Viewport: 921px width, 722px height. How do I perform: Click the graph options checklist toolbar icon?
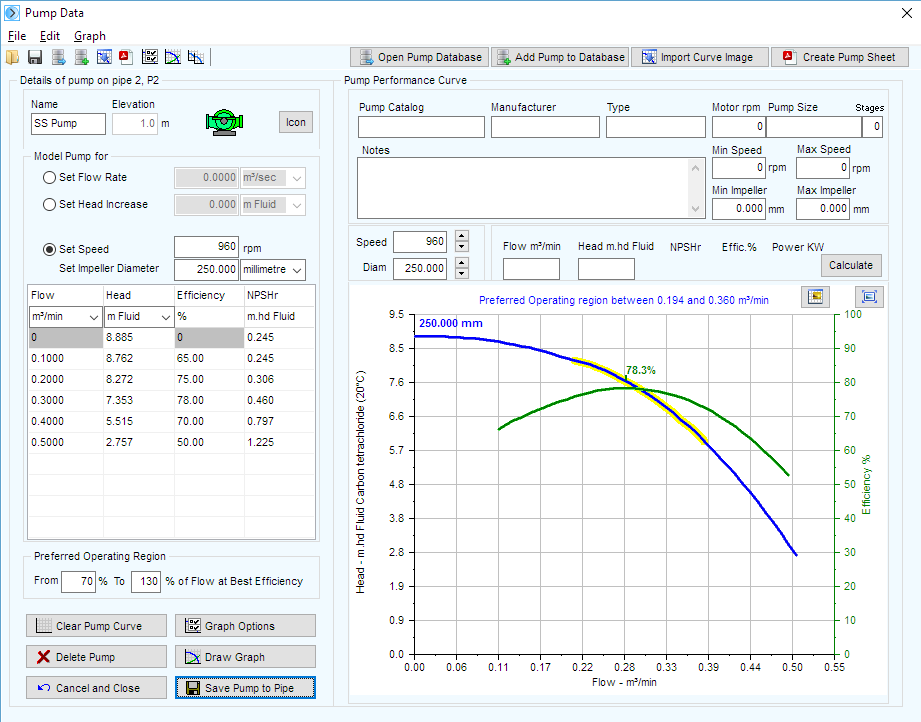pos(150,57)
